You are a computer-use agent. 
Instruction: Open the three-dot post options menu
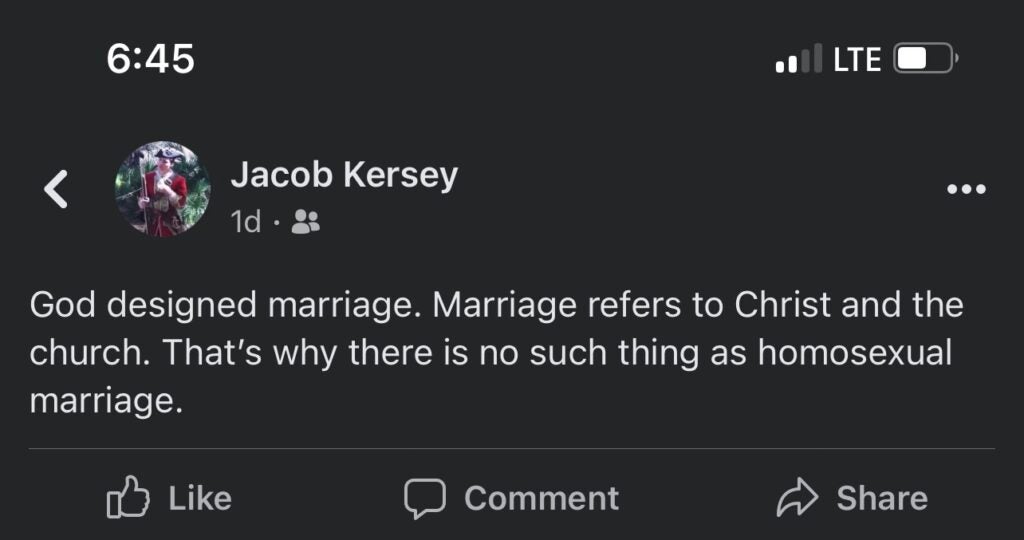tap(966, 189)
